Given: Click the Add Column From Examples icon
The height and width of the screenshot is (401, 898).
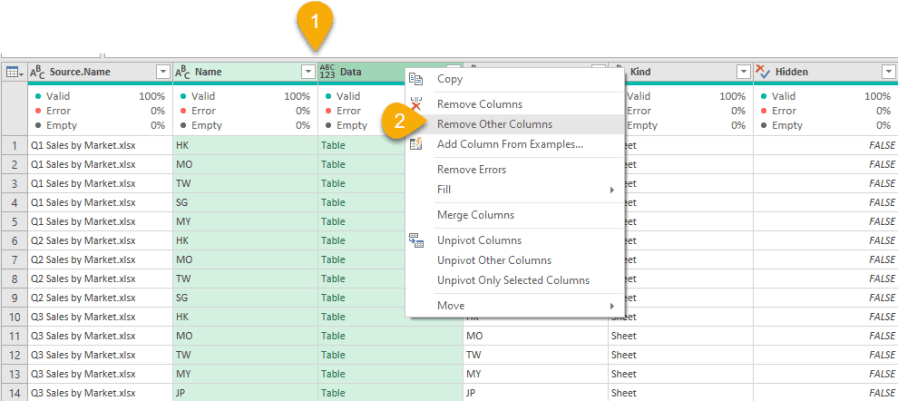Looking at the screenshot, I should click(417, 145).
